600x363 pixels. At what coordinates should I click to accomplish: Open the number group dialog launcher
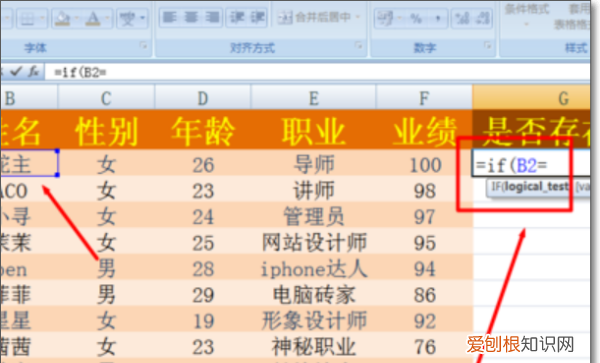tap(488, 46)
